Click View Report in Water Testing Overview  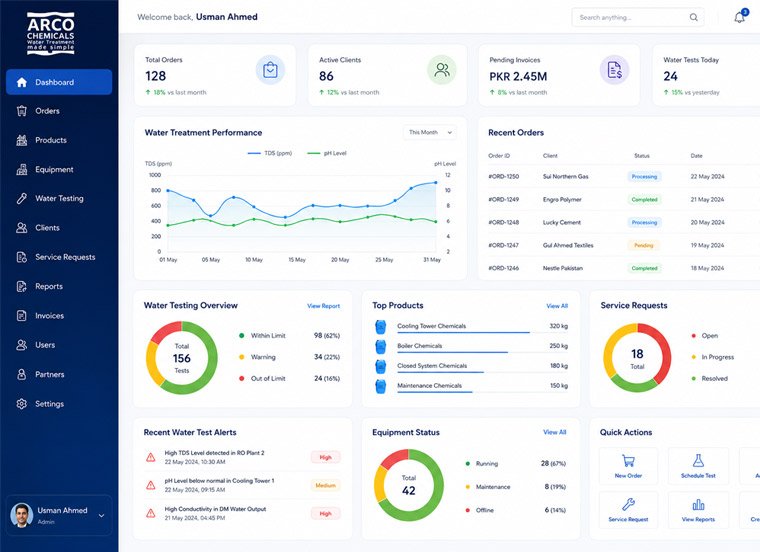(323, 306)
